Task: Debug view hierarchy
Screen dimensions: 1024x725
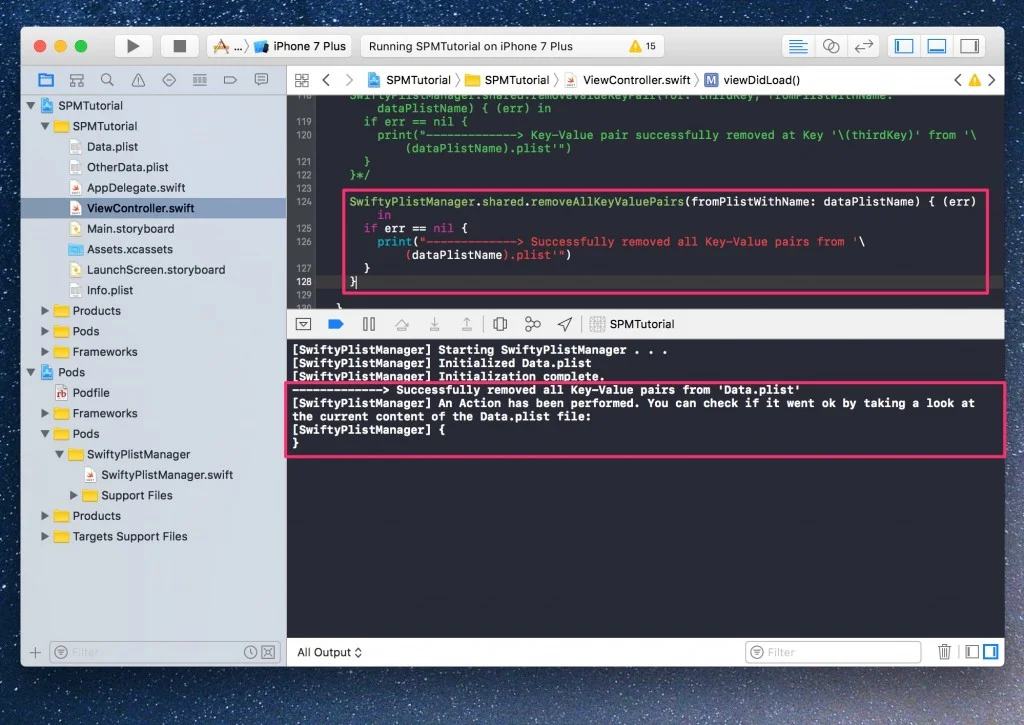Action: coord(500,325)
